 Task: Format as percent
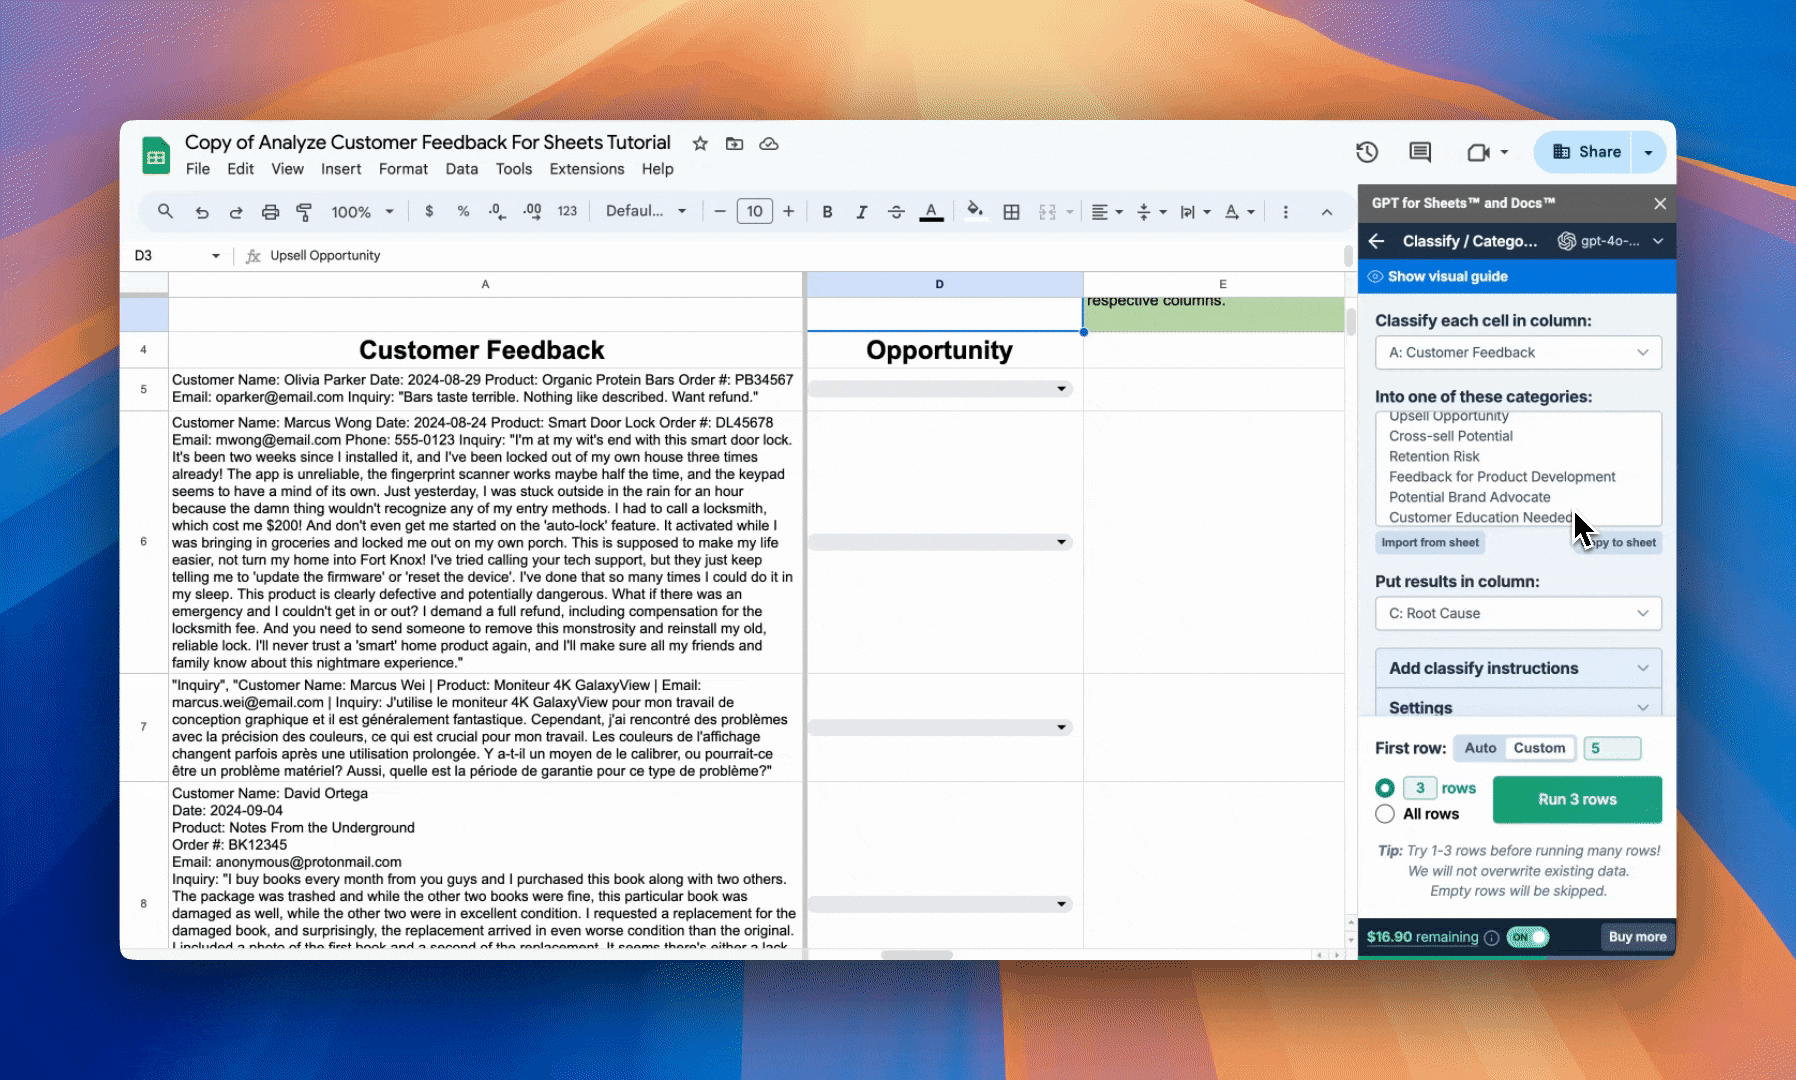pos(463,211)
